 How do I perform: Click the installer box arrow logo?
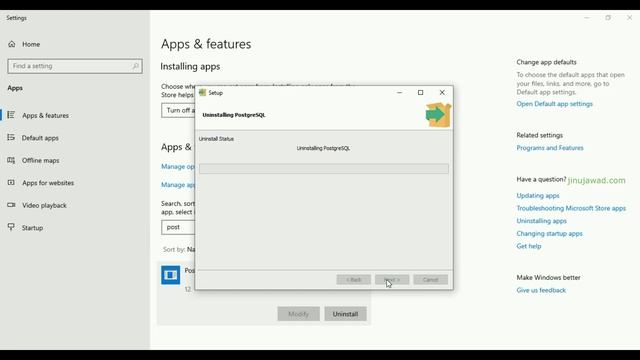(x=438, y=115)
